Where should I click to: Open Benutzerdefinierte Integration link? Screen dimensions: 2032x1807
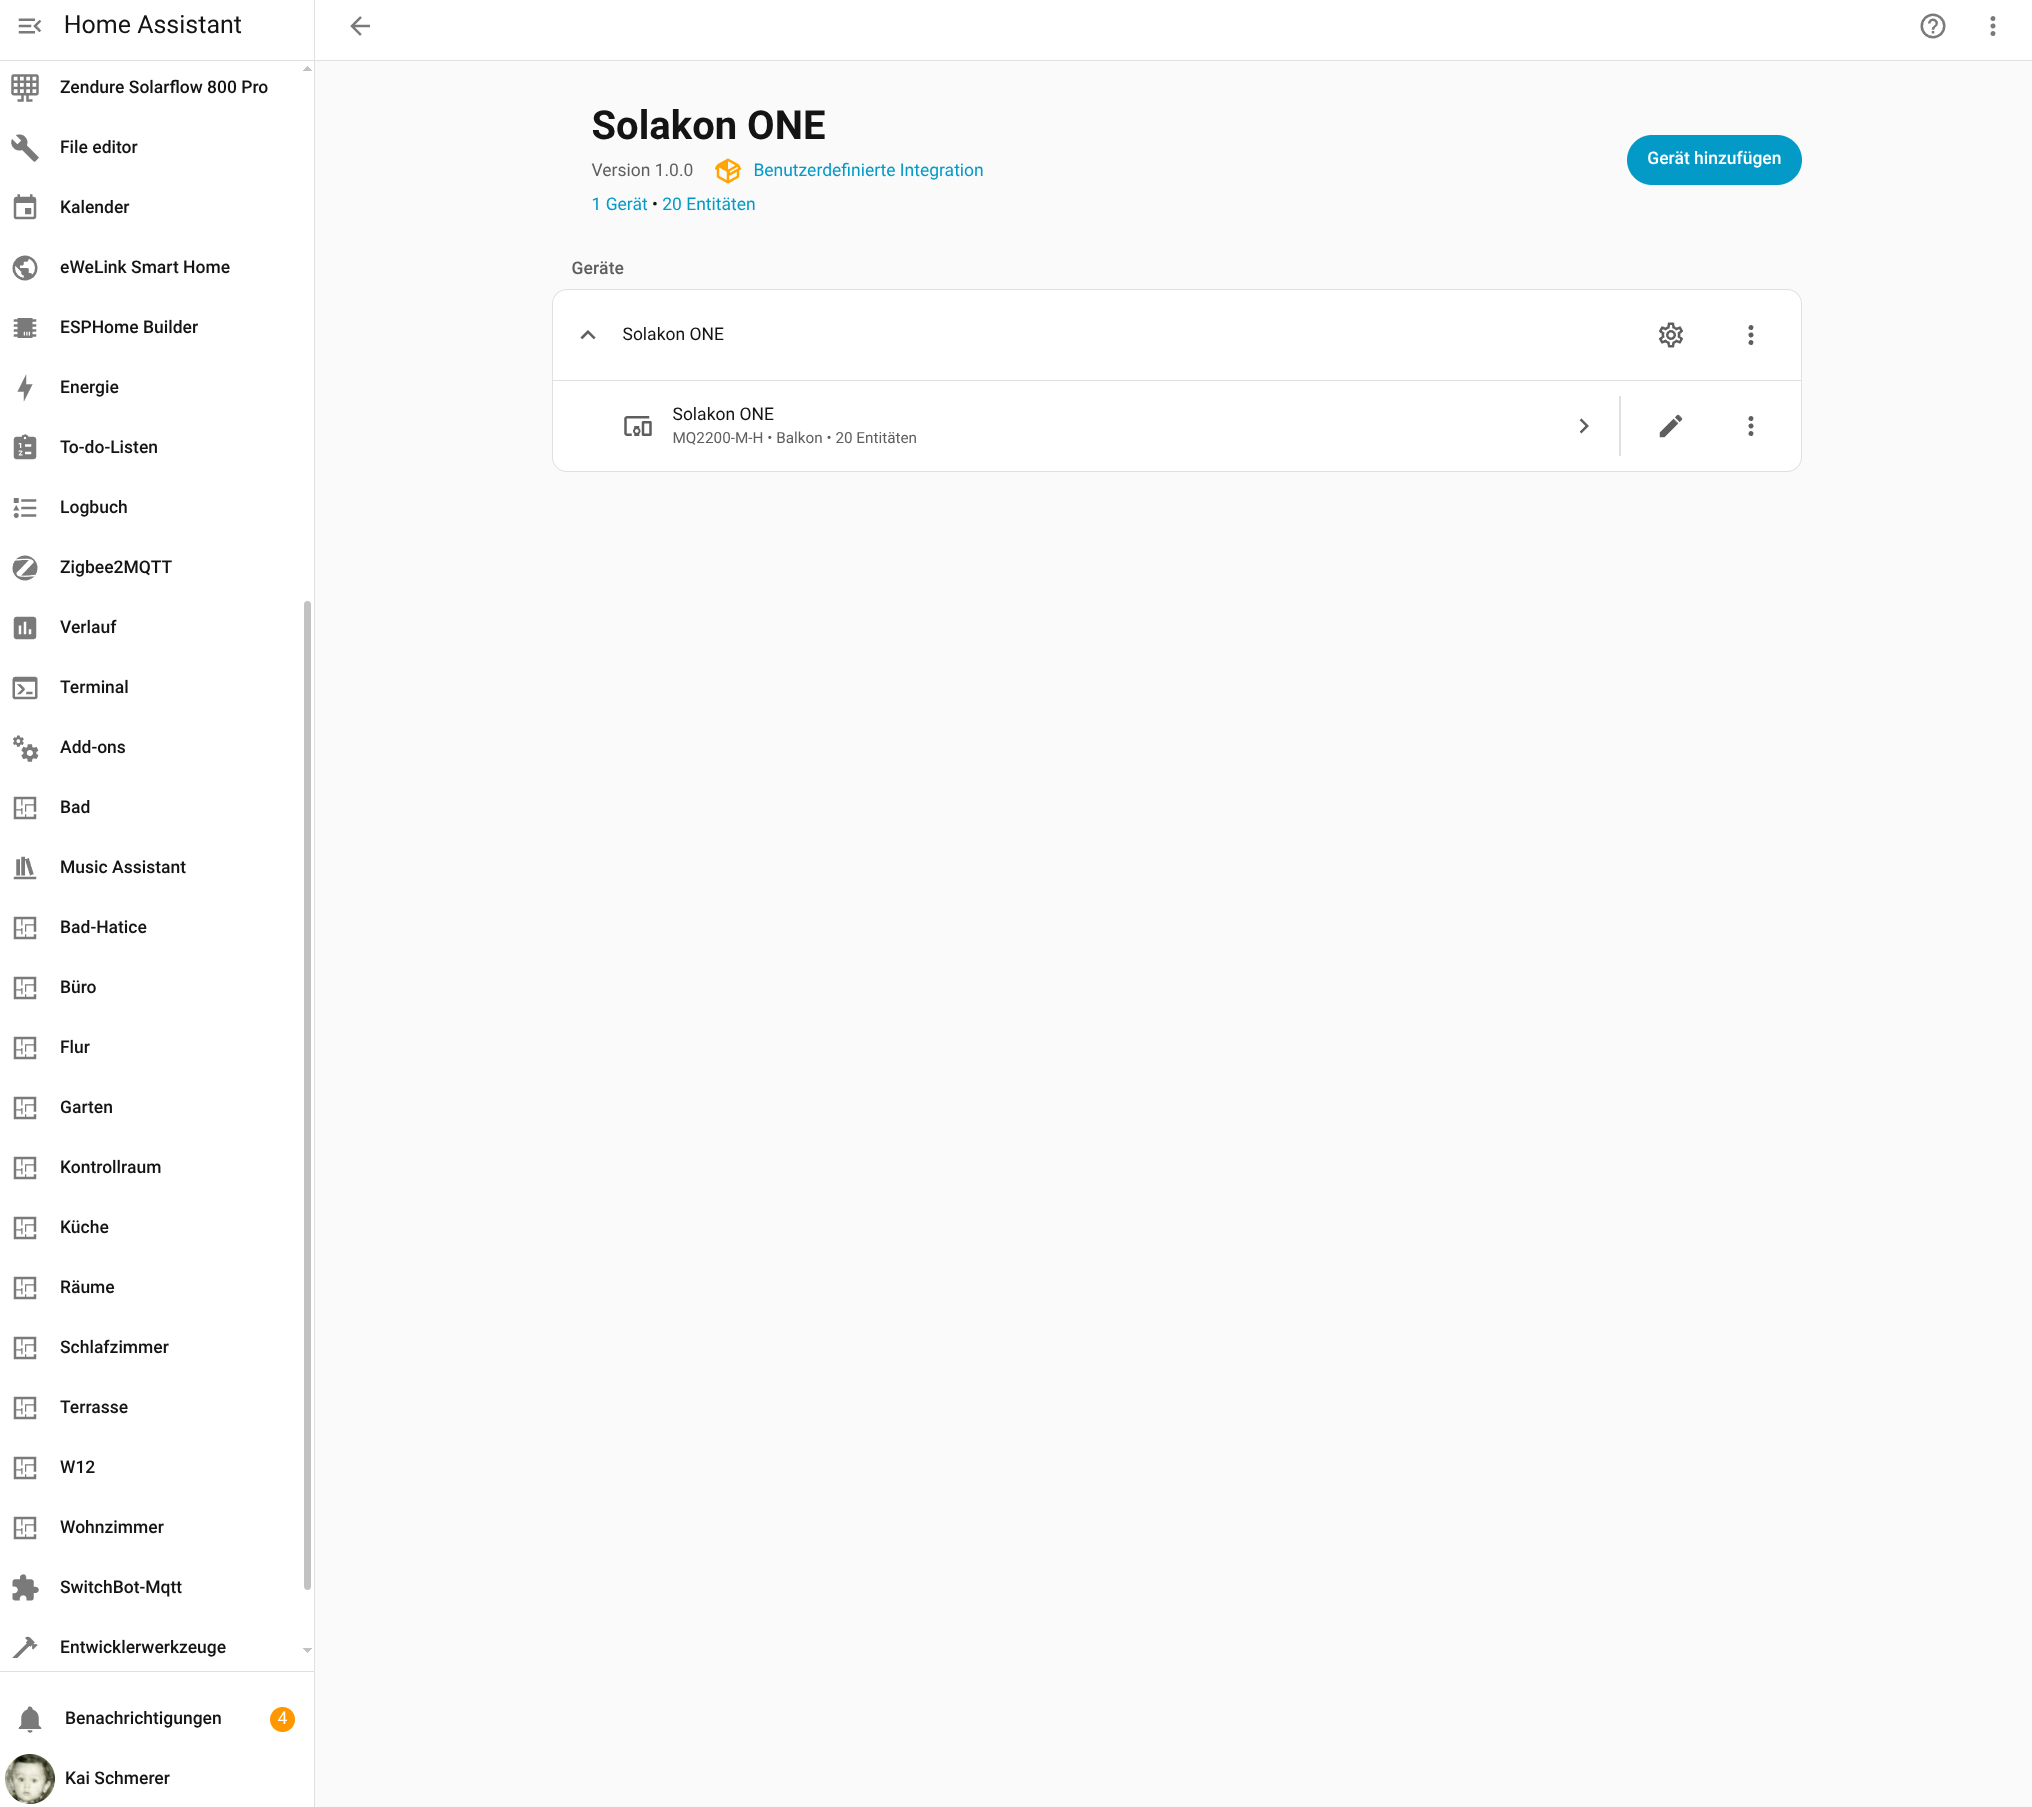click(x=868, y=170)
